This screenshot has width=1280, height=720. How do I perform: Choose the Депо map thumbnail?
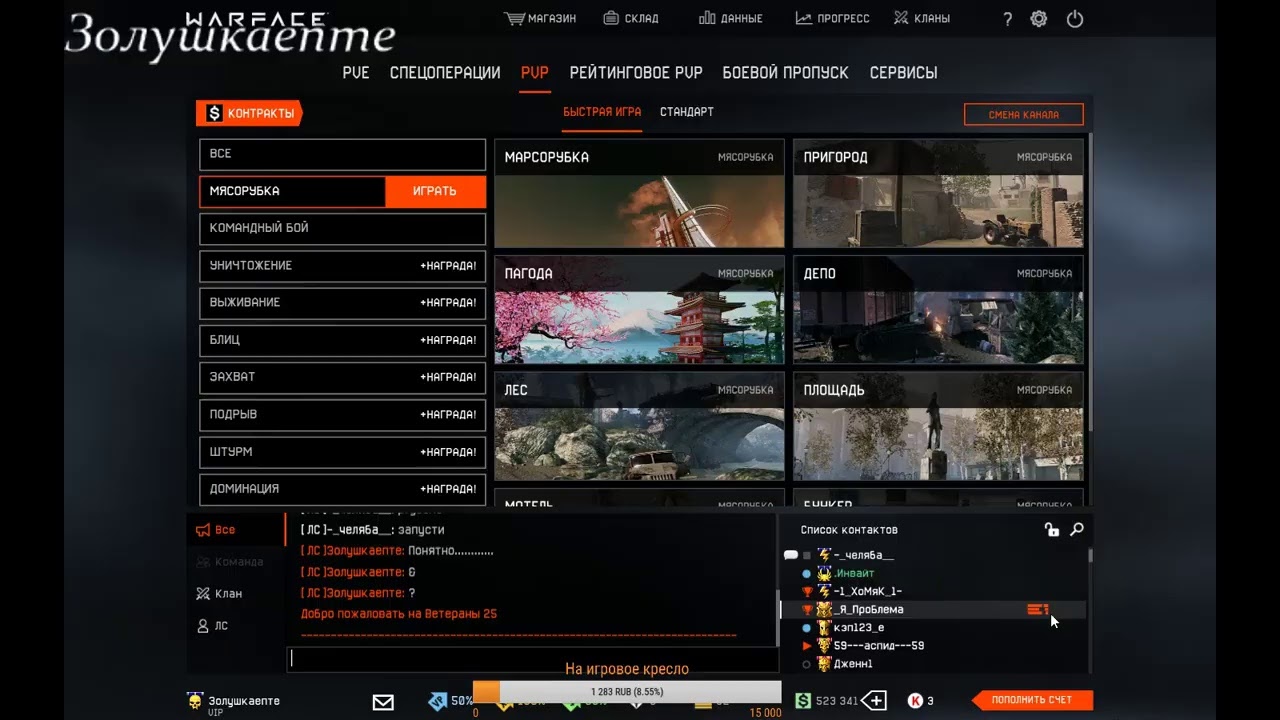coord(938,310)
